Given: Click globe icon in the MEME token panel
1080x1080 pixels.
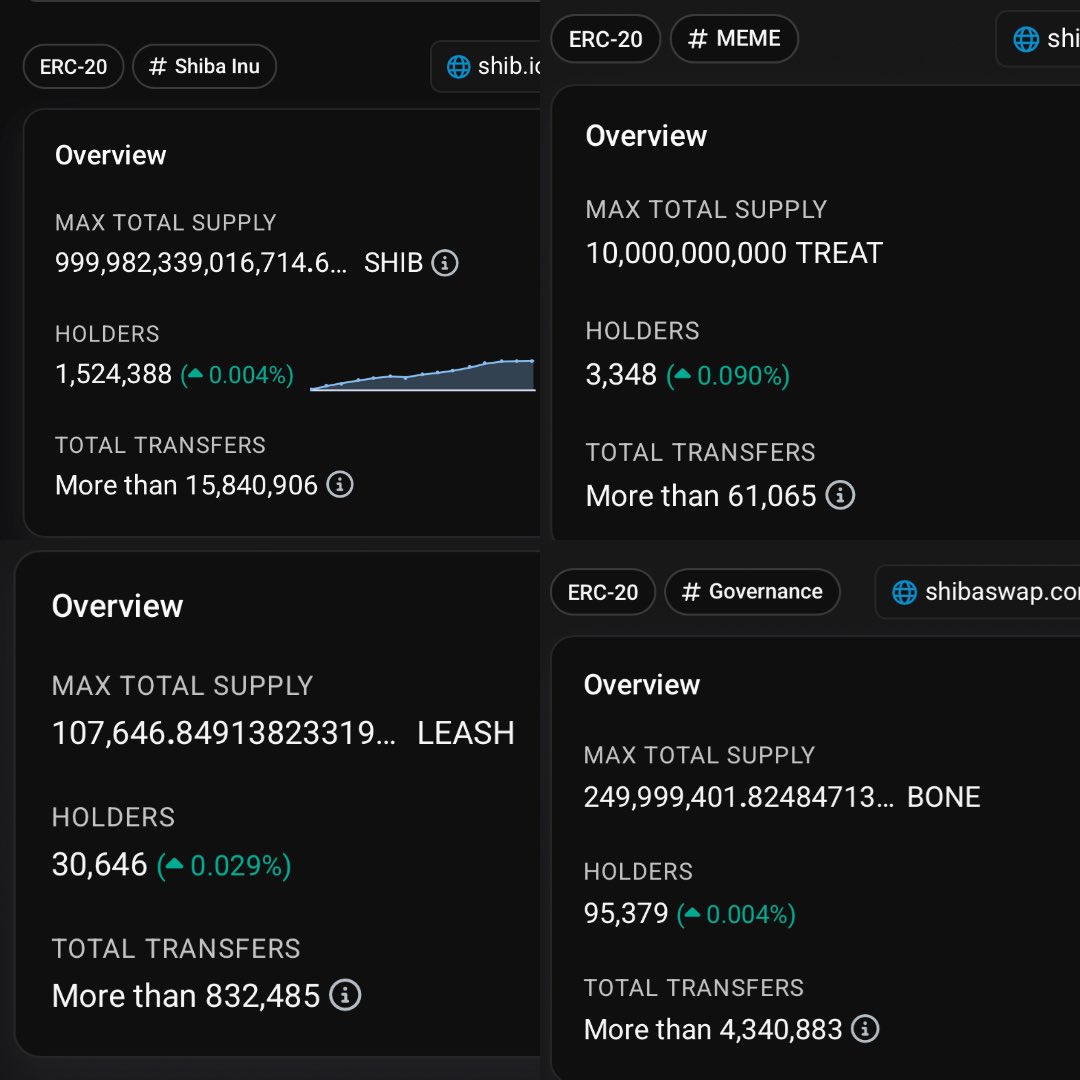Looking at the screenshot, I should point(1026,39).
